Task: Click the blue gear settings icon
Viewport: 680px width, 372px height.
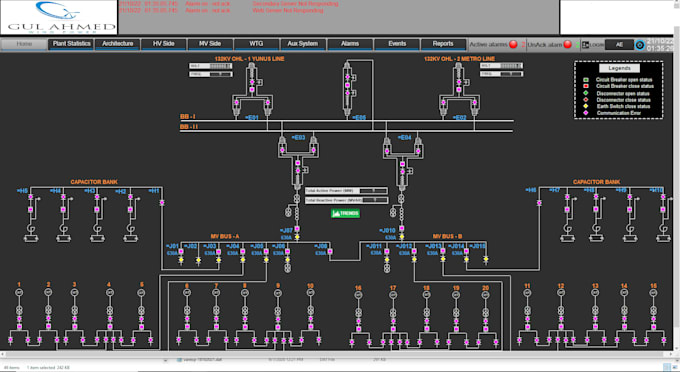Action: (x=640, y=45)
